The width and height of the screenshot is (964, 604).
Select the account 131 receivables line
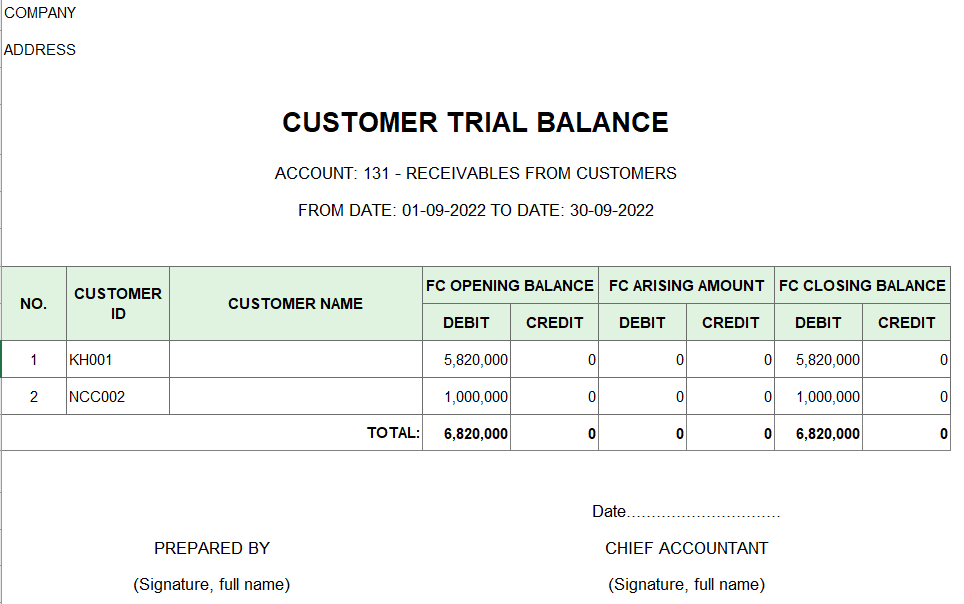(x=475, y=173)
